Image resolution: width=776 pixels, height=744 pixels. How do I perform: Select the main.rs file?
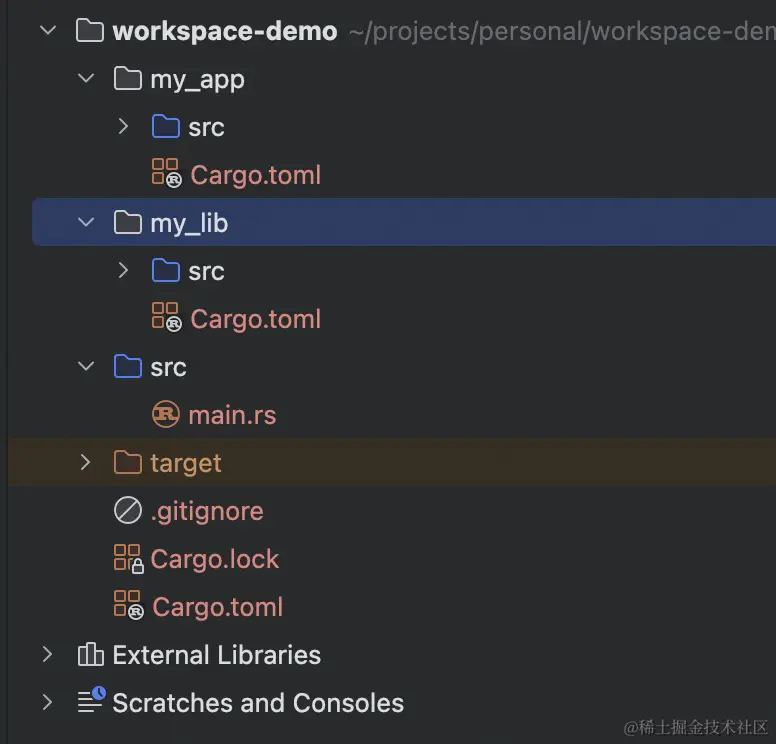(232, 414)
